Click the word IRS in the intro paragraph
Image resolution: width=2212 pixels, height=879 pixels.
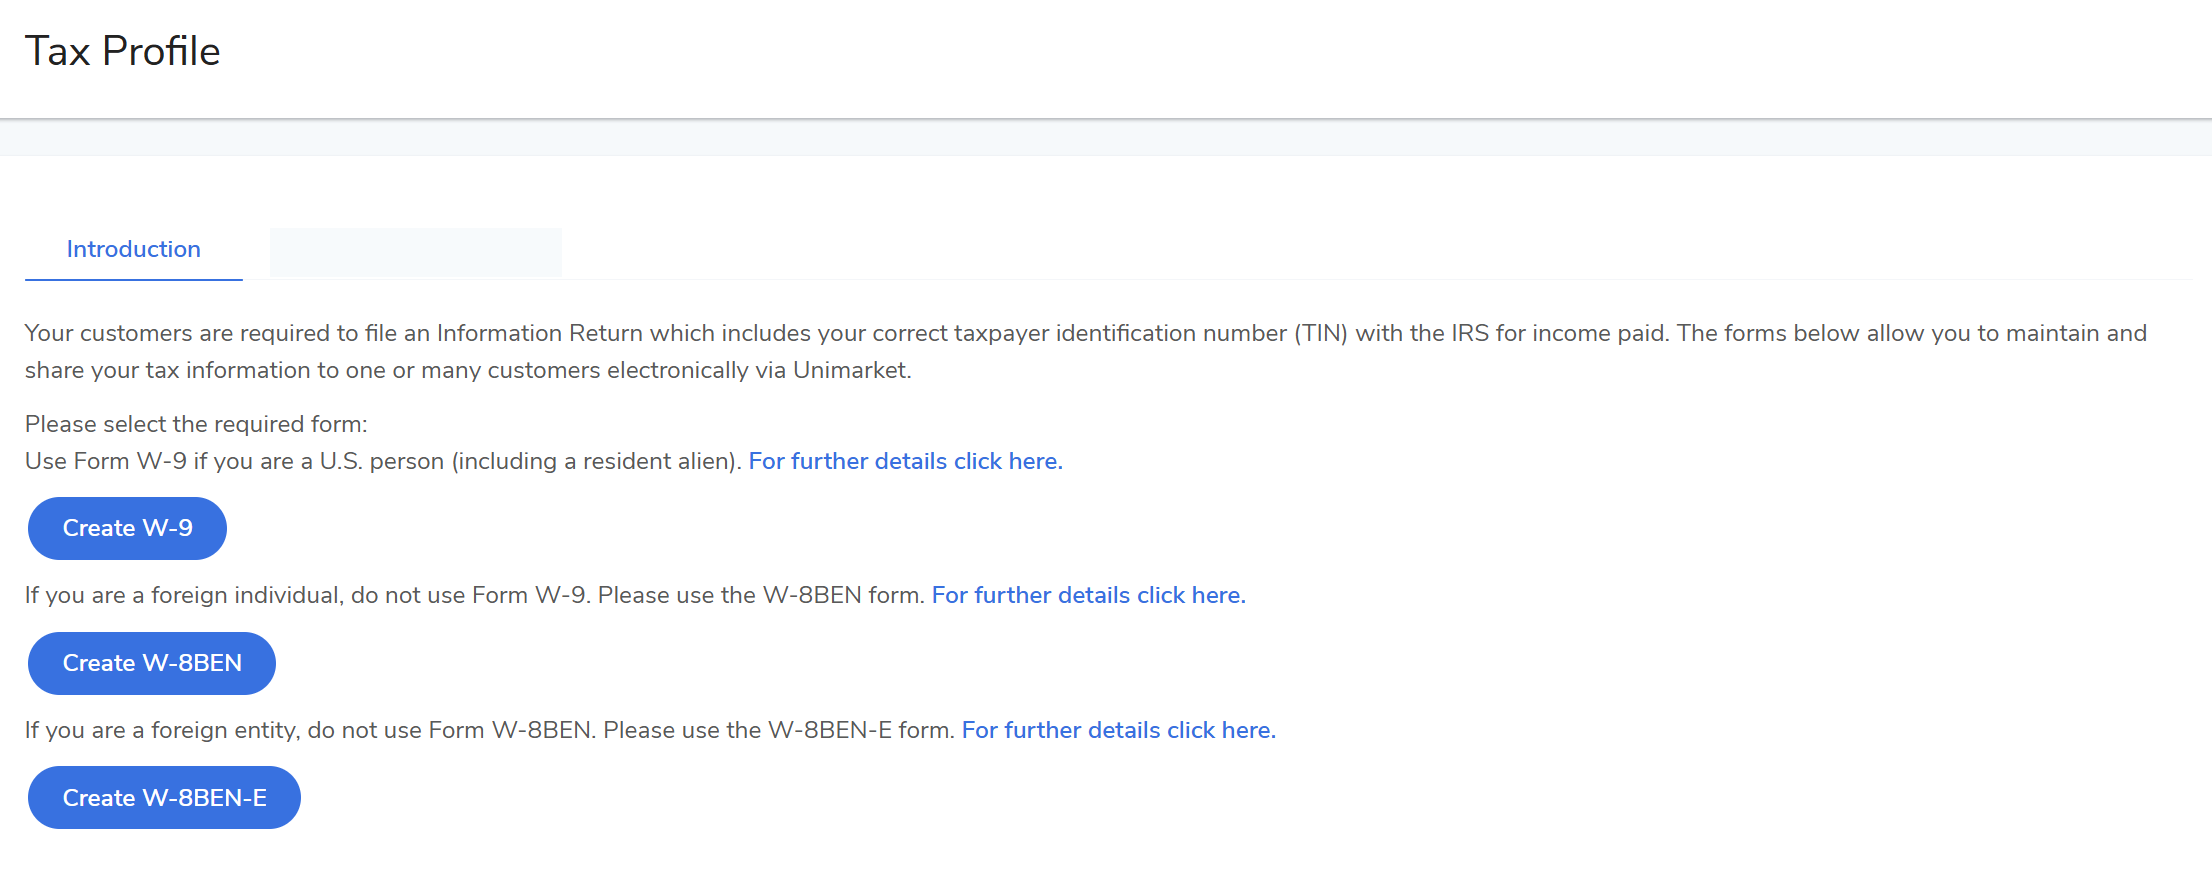pyautogui.click(x=1469, y=333)
